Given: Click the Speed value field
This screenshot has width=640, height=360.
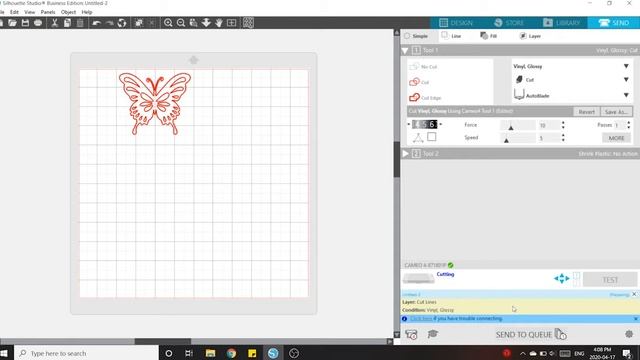Looking at the screenshot, I should 548,138.
